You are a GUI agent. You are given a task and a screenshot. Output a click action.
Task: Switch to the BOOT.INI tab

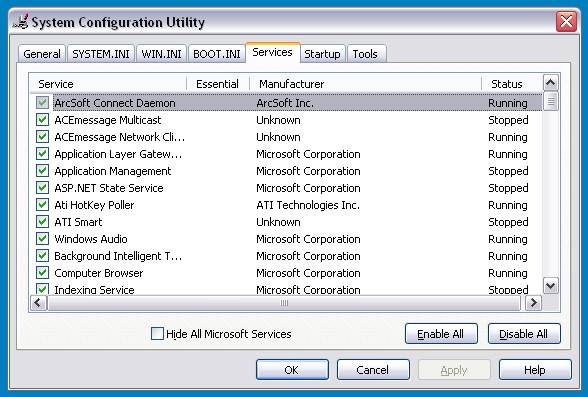[x=216, y=54]
